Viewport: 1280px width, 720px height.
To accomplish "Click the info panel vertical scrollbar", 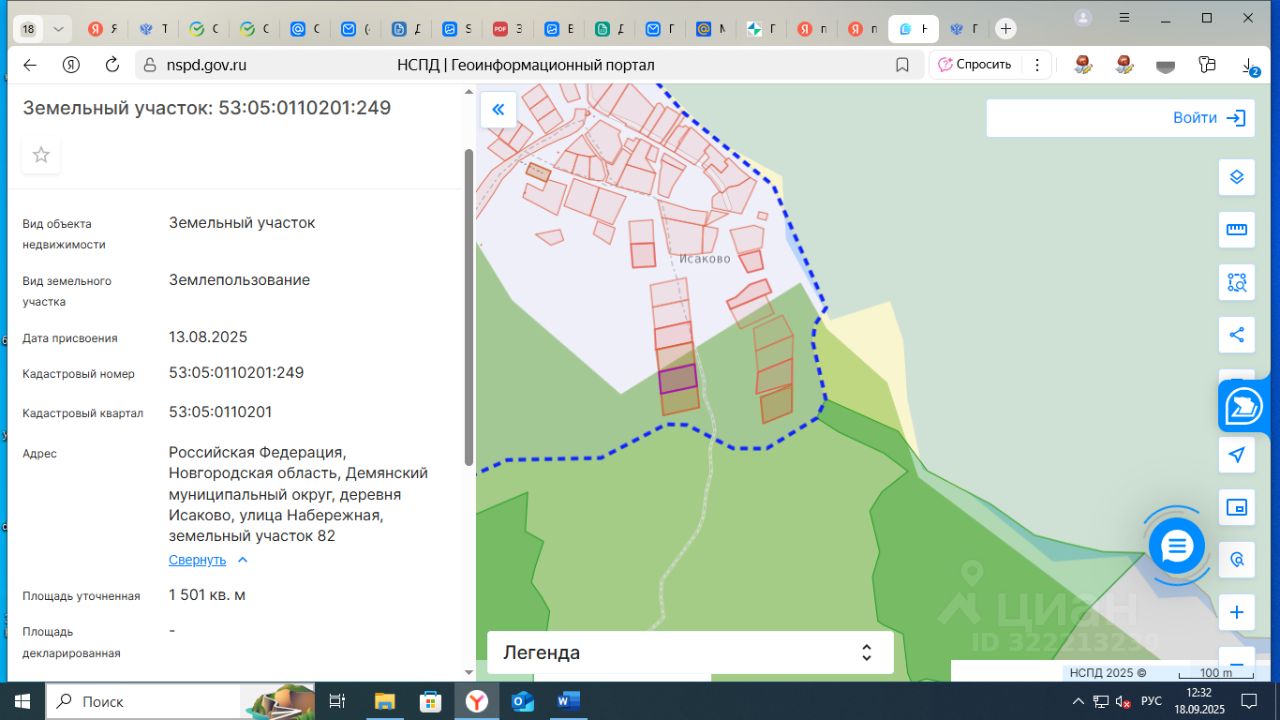I will click(x=469, y=307).
